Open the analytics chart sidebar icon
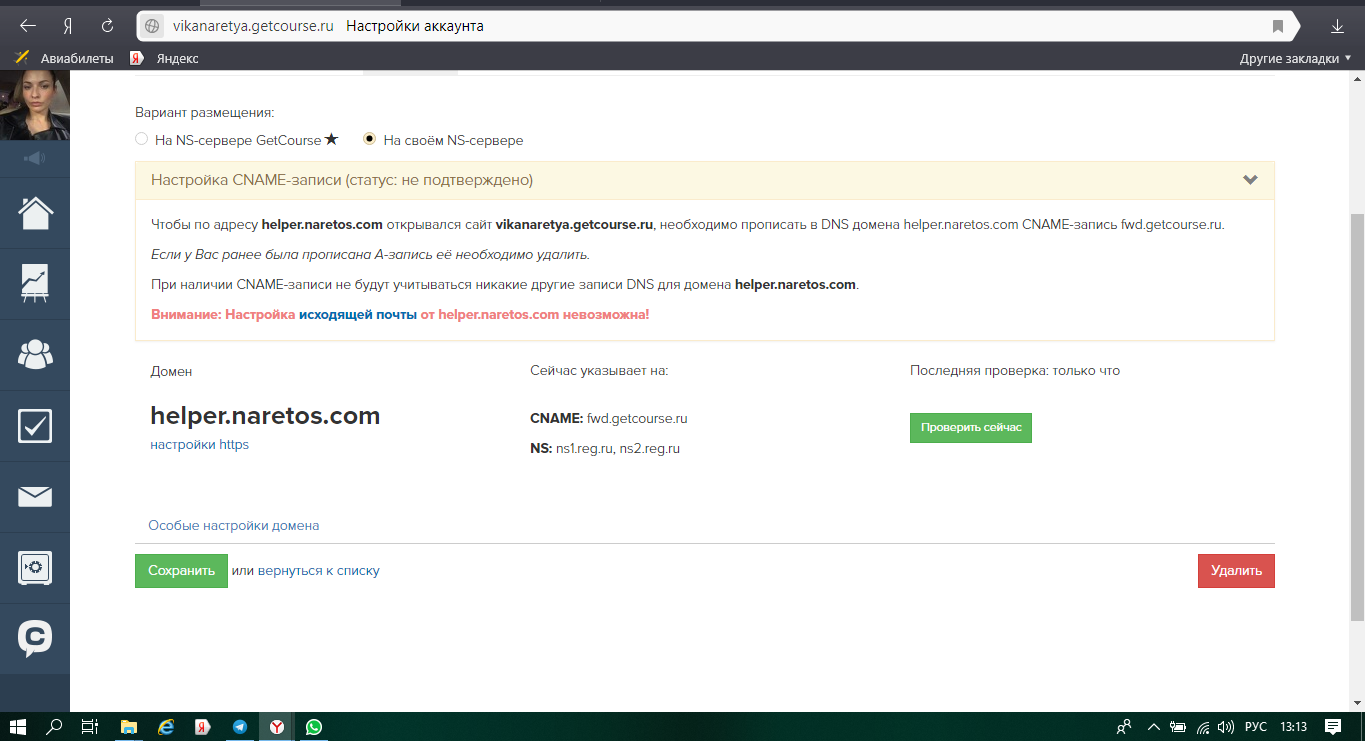Viewport: 1365px width, 741px height. 35,284
